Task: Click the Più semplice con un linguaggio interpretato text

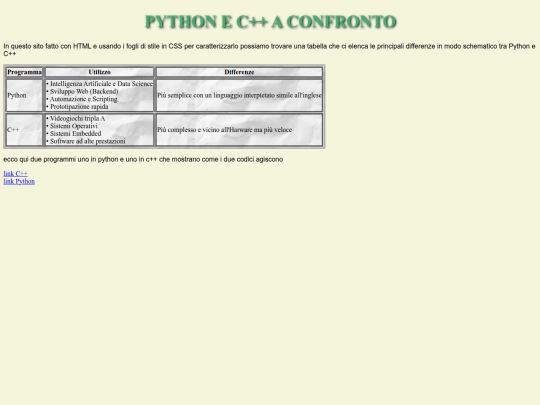Action: (239, 95)
